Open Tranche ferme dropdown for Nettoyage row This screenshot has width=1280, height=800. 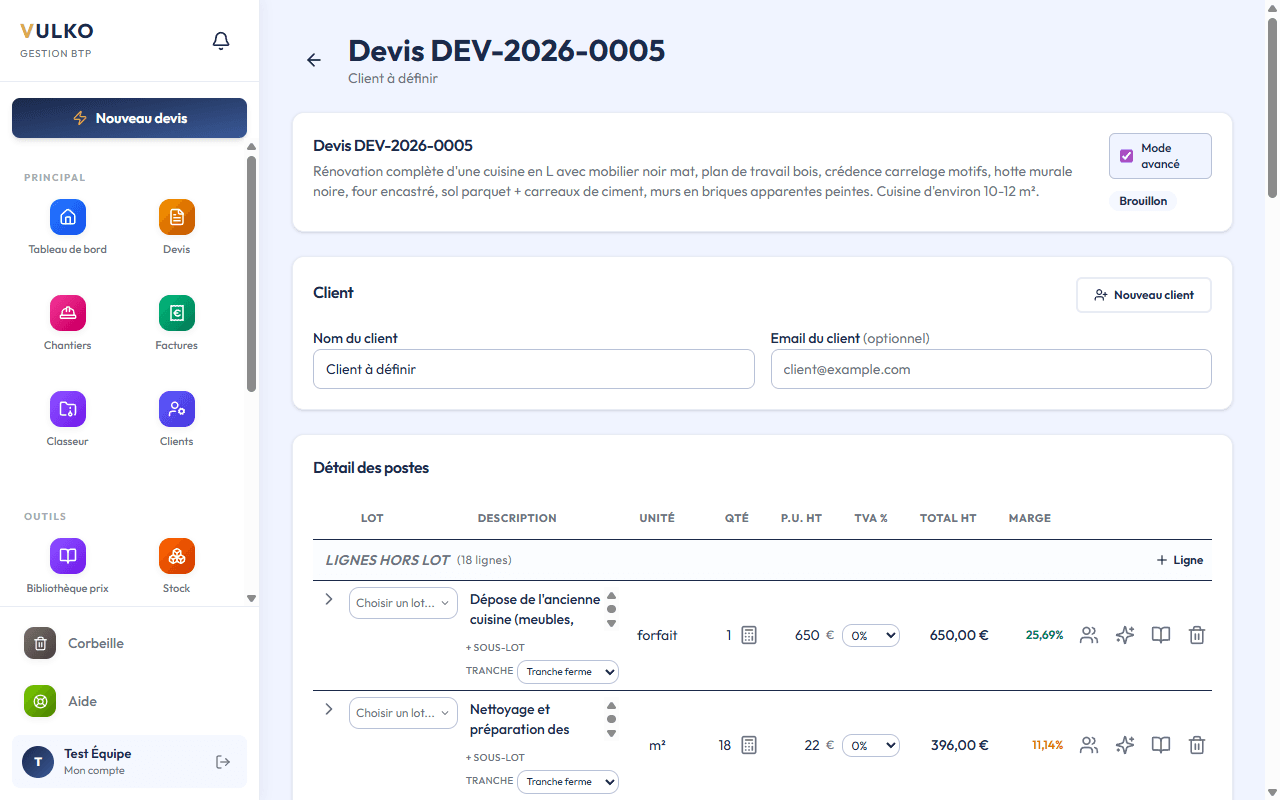click(x=568, y=782)
